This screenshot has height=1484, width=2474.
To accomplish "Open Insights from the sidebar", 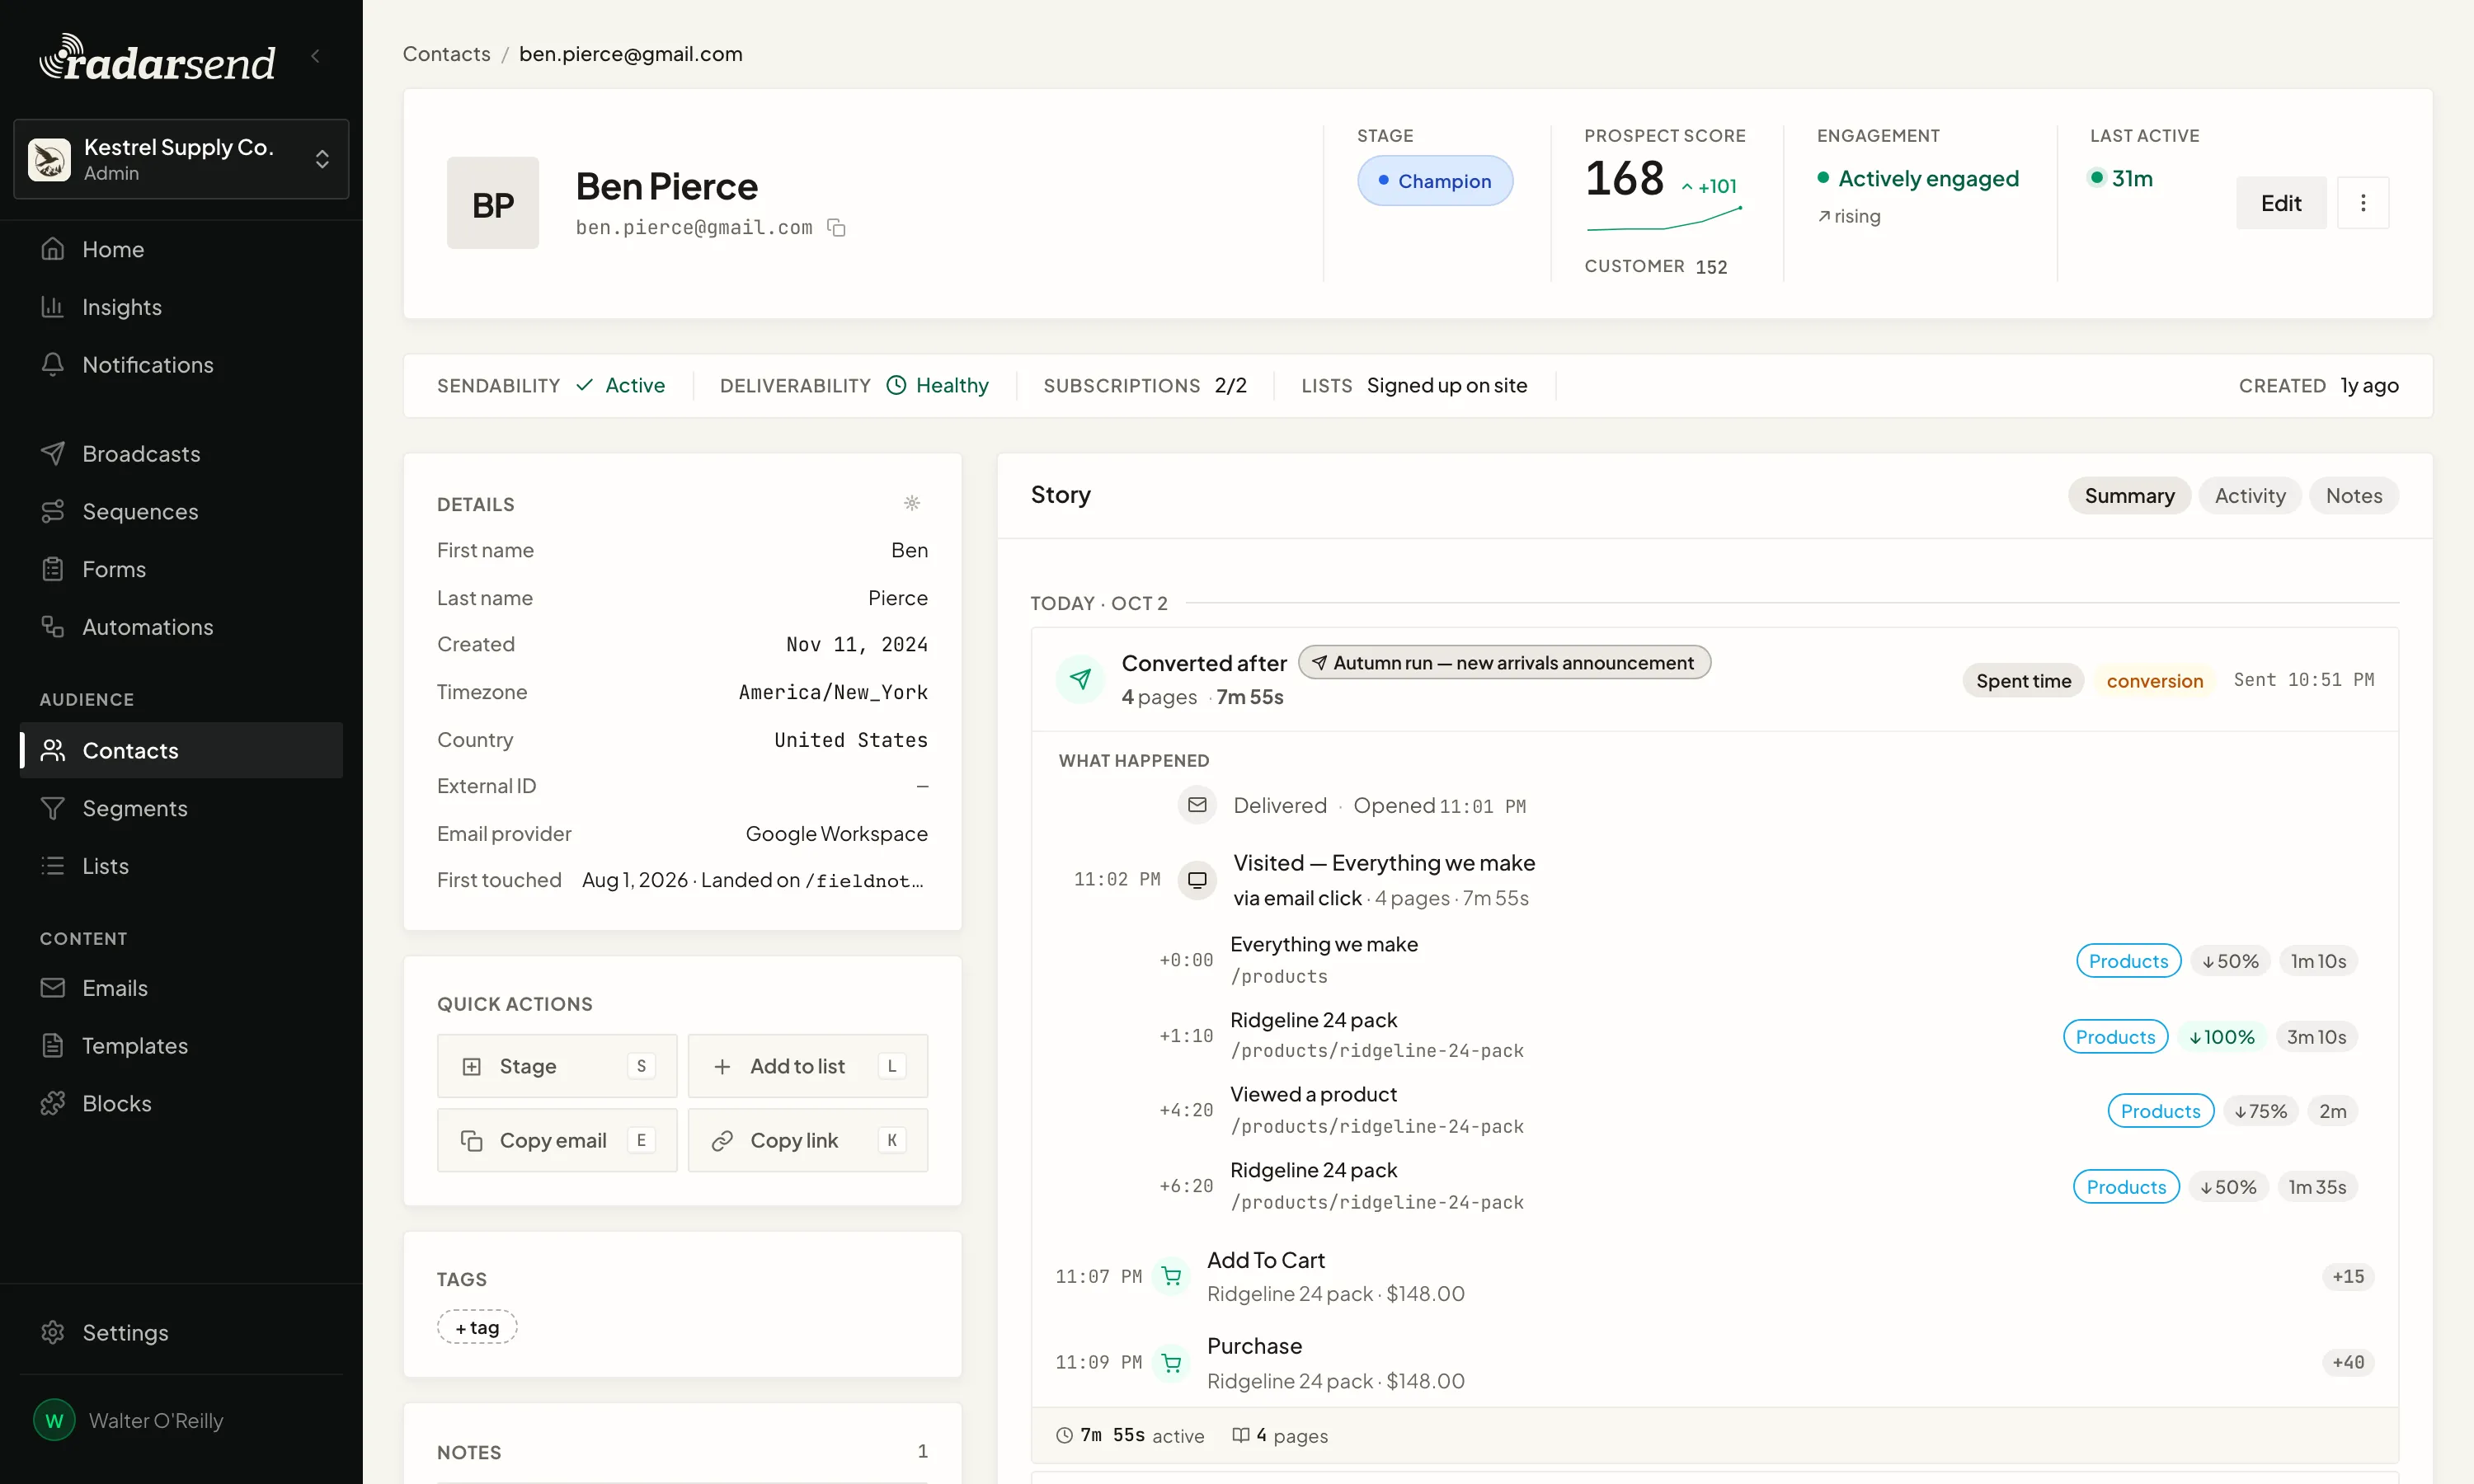I will pos(181,307).
